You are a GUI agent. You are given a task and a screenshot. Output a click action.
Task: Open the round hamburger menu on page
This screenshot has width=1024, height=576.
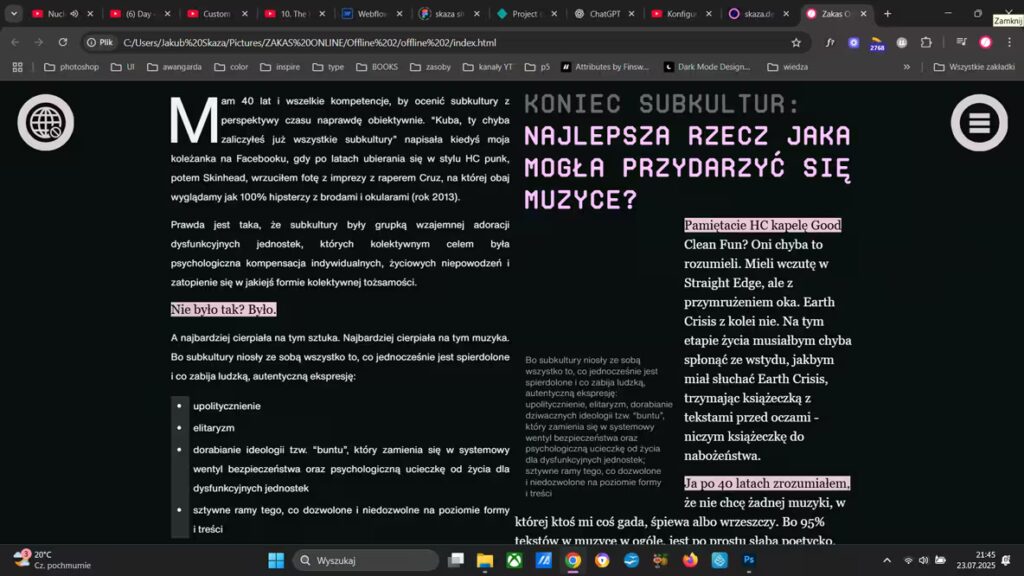(979, 122)
